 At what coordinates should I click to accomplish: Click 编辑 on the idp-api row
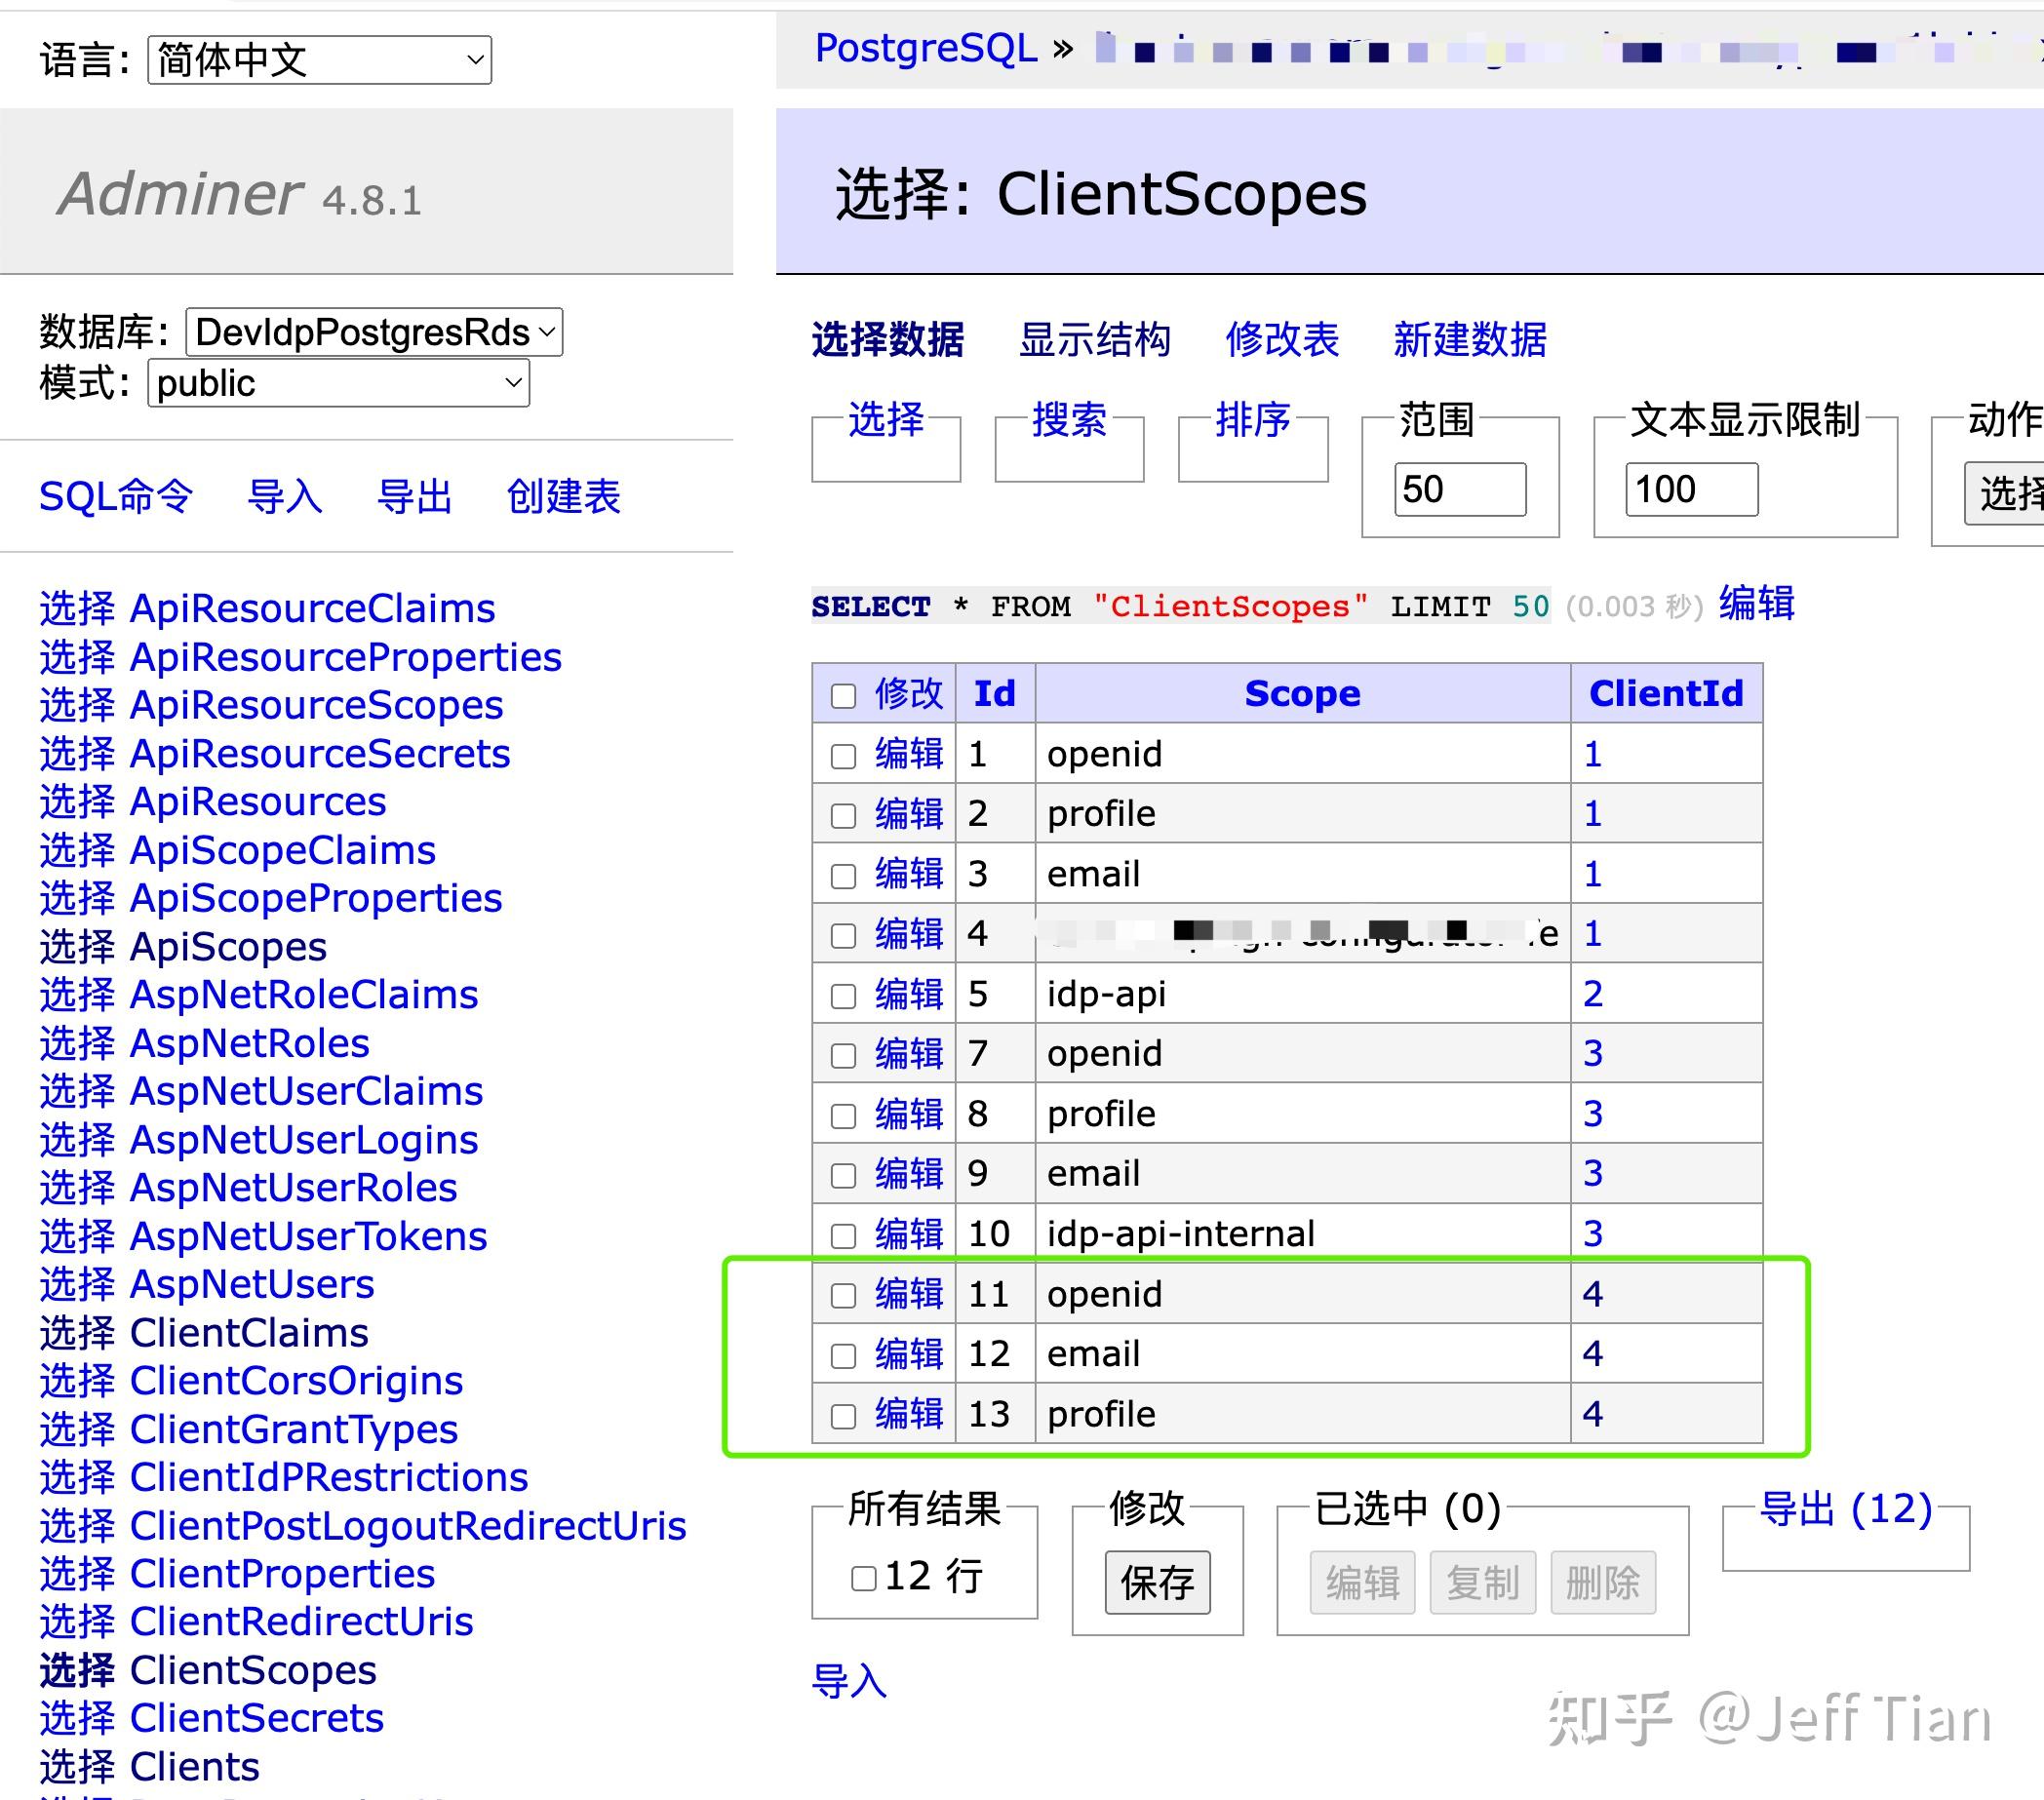click(x=911, y=995)
